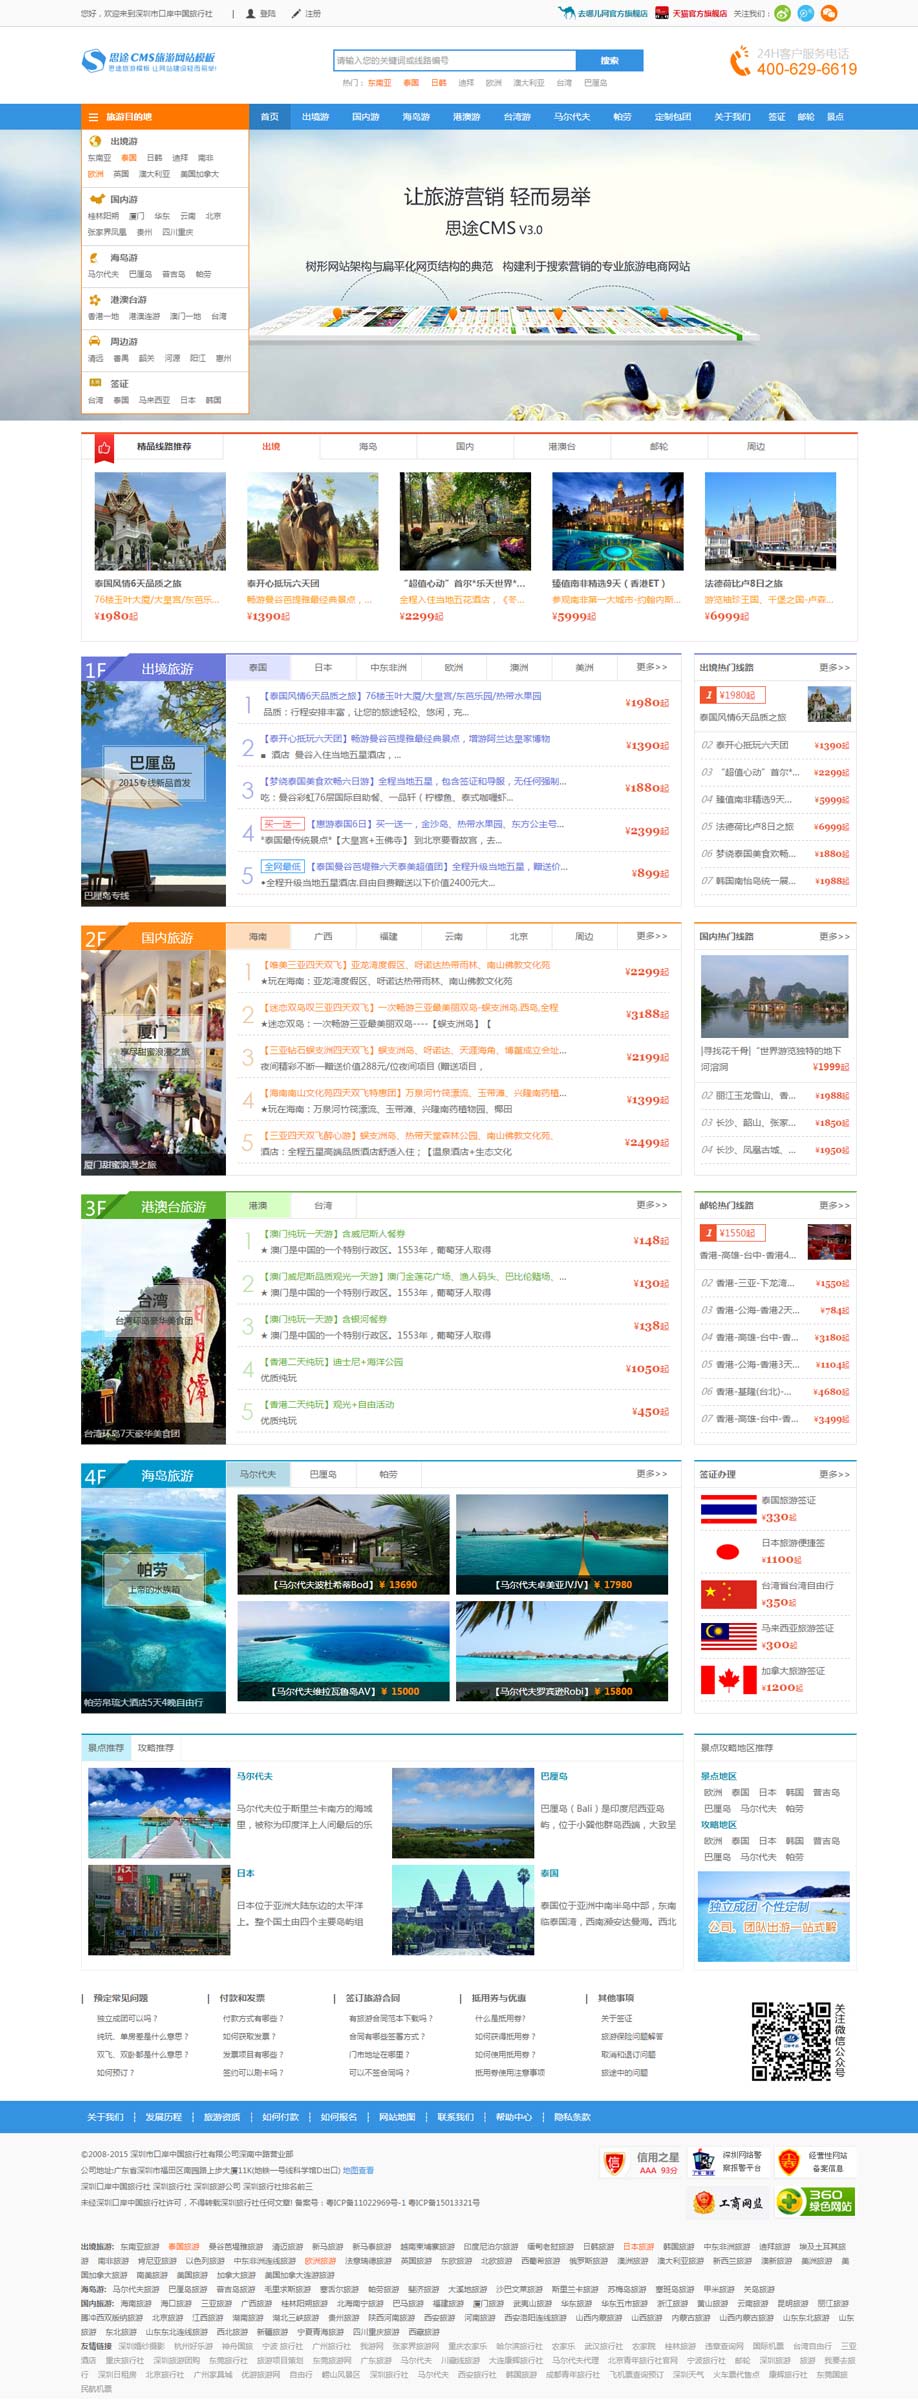
Task: Click the WeChat QR code image in footer
Action: click(x=792, y=2040)
